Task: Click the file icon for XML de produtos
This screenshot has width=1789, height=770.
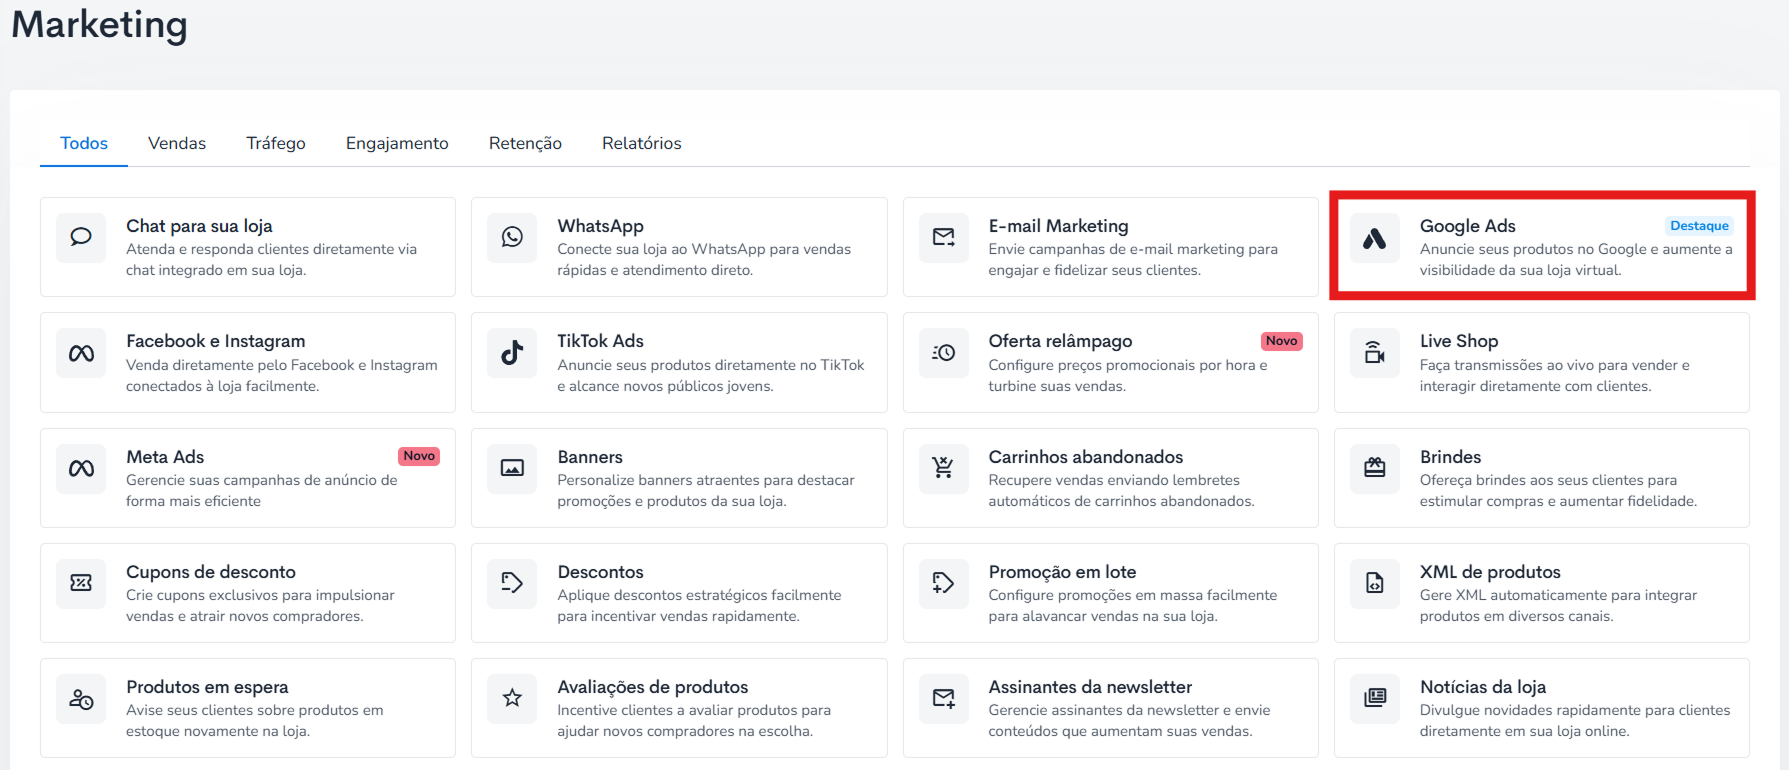Action: click(x=1375, y=583)
